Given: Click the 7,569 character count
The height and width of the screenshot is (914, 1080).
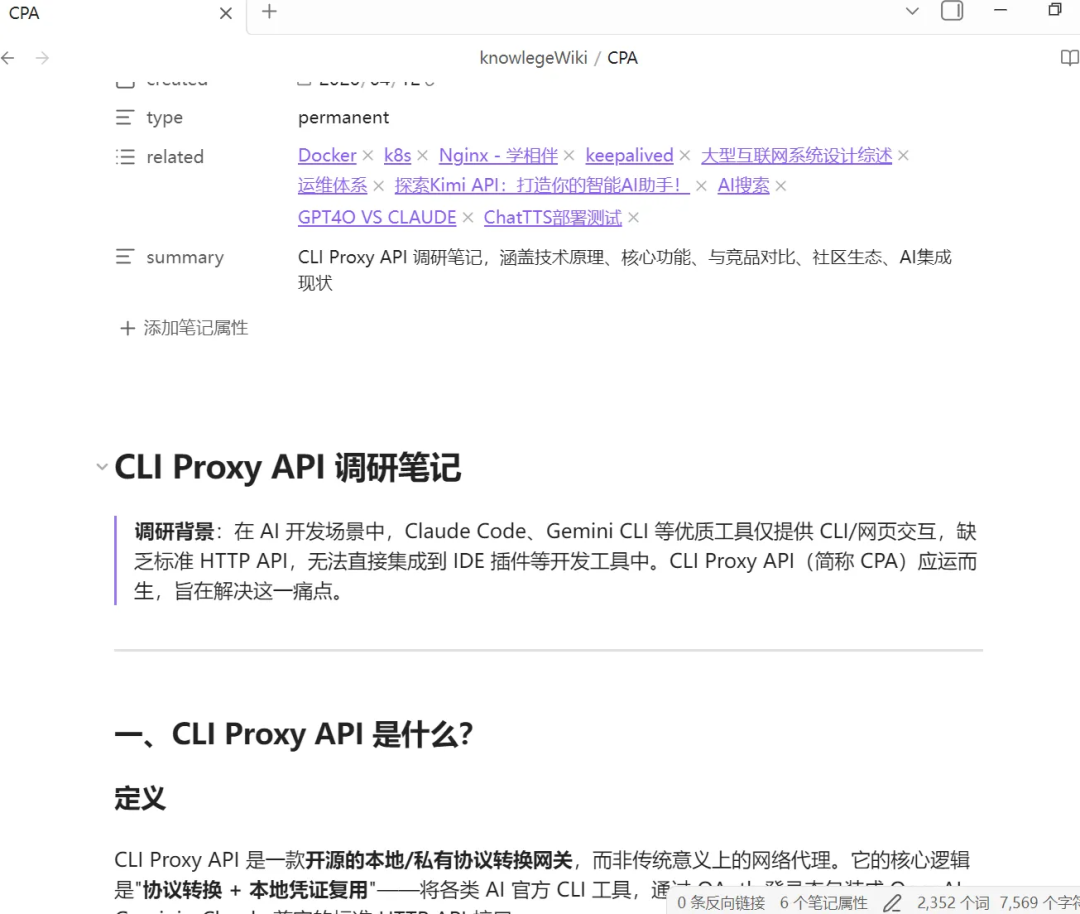Looking at the screenshot, I should tap(1039, 903).
